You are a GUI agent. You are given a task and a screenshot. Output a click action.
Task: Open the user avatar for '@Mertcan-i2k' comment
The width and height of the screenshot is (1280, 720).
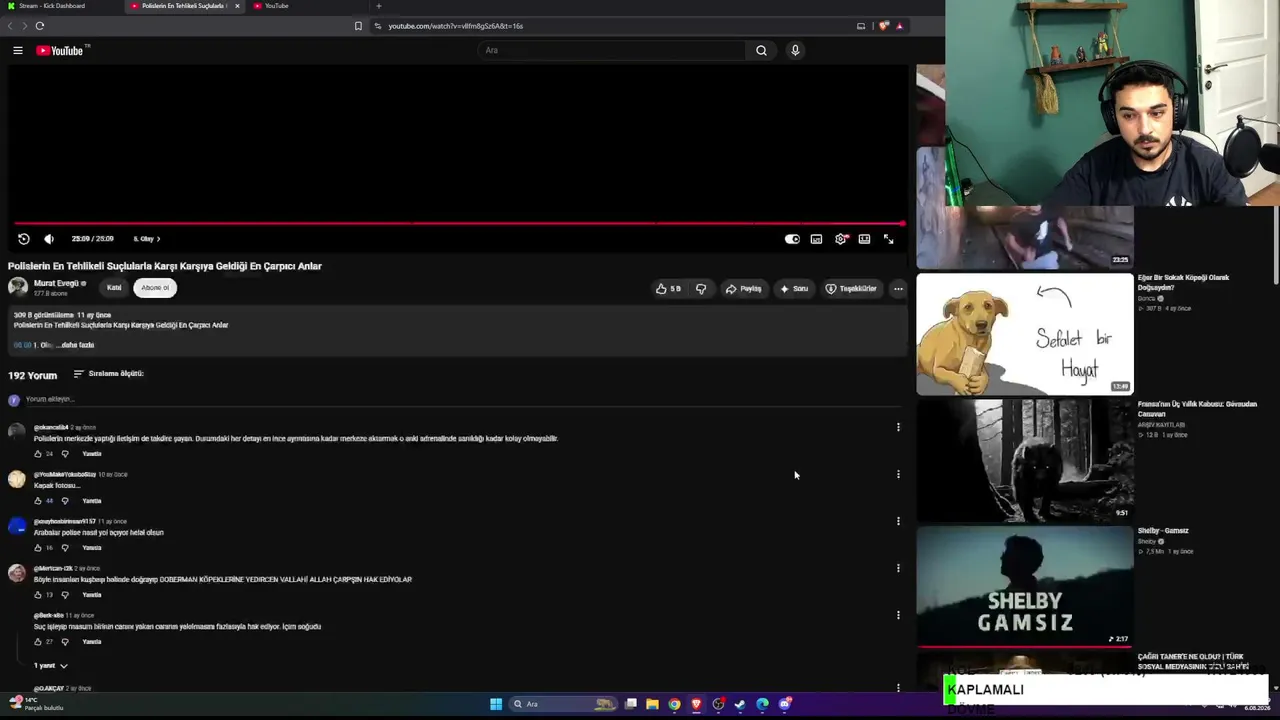(x=17, y=573)
